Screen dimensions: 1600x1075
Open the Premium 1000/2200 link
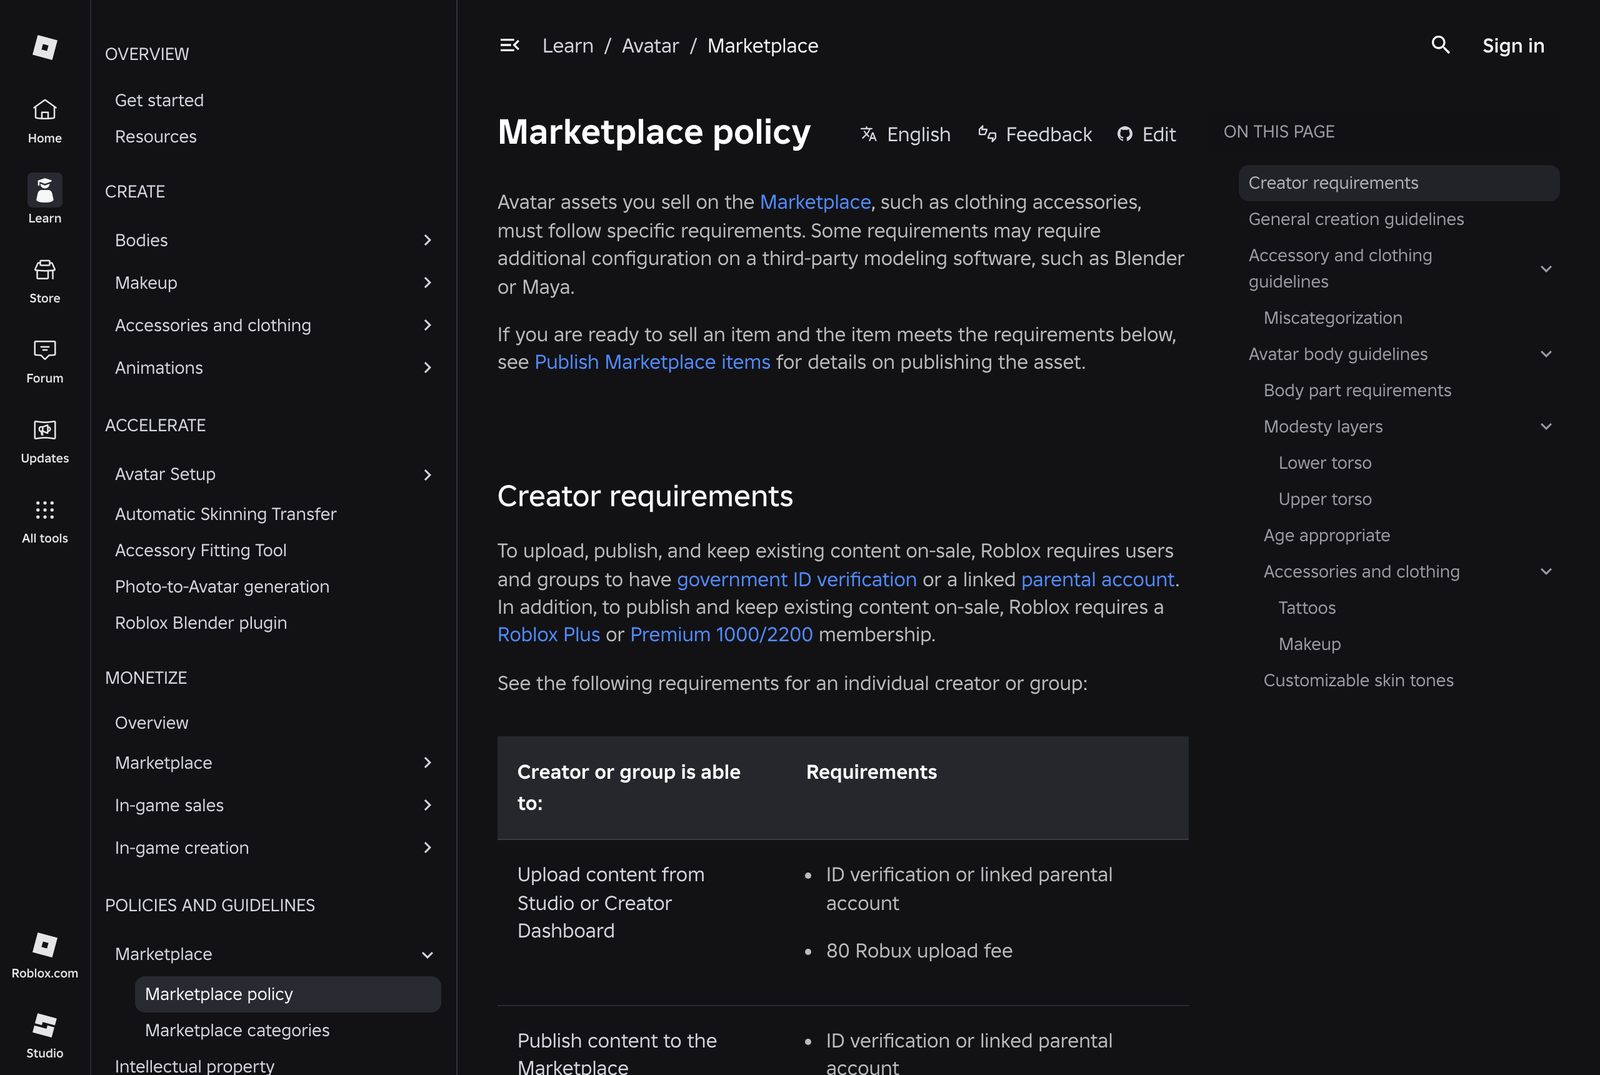[x=721, y=635]
